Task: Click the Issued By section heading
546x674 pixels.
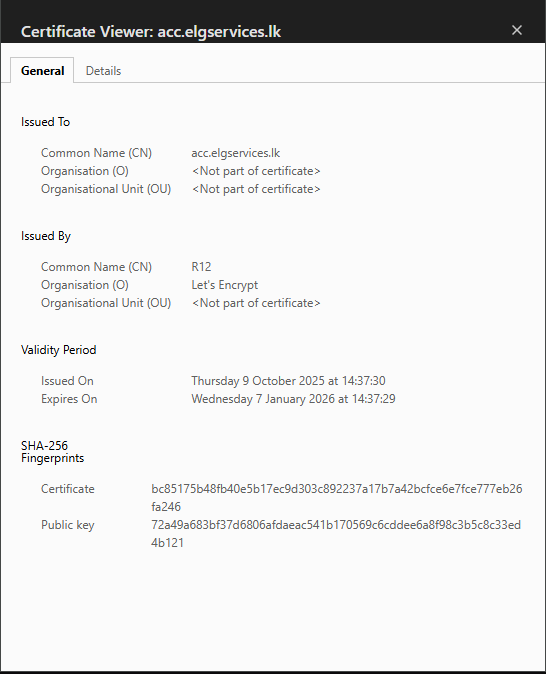Action: pos(46,236)
